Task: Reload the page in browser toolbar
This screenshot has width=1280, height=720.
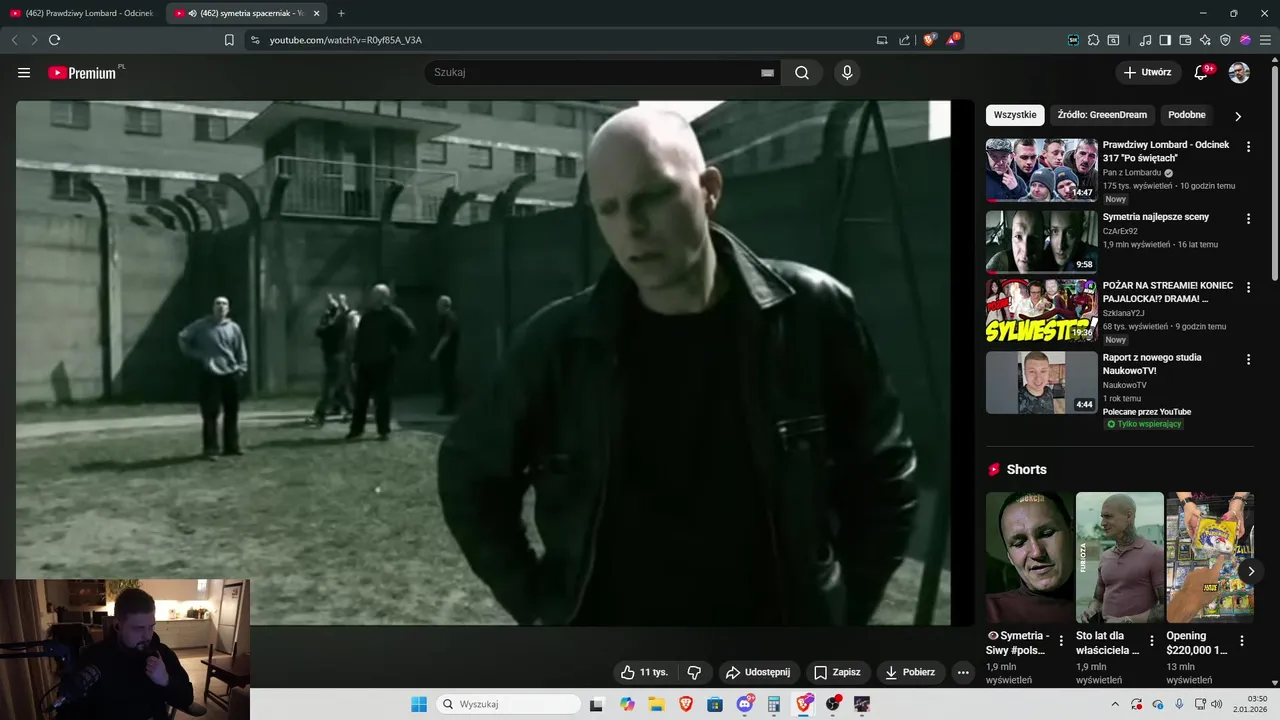Action: 54,40
